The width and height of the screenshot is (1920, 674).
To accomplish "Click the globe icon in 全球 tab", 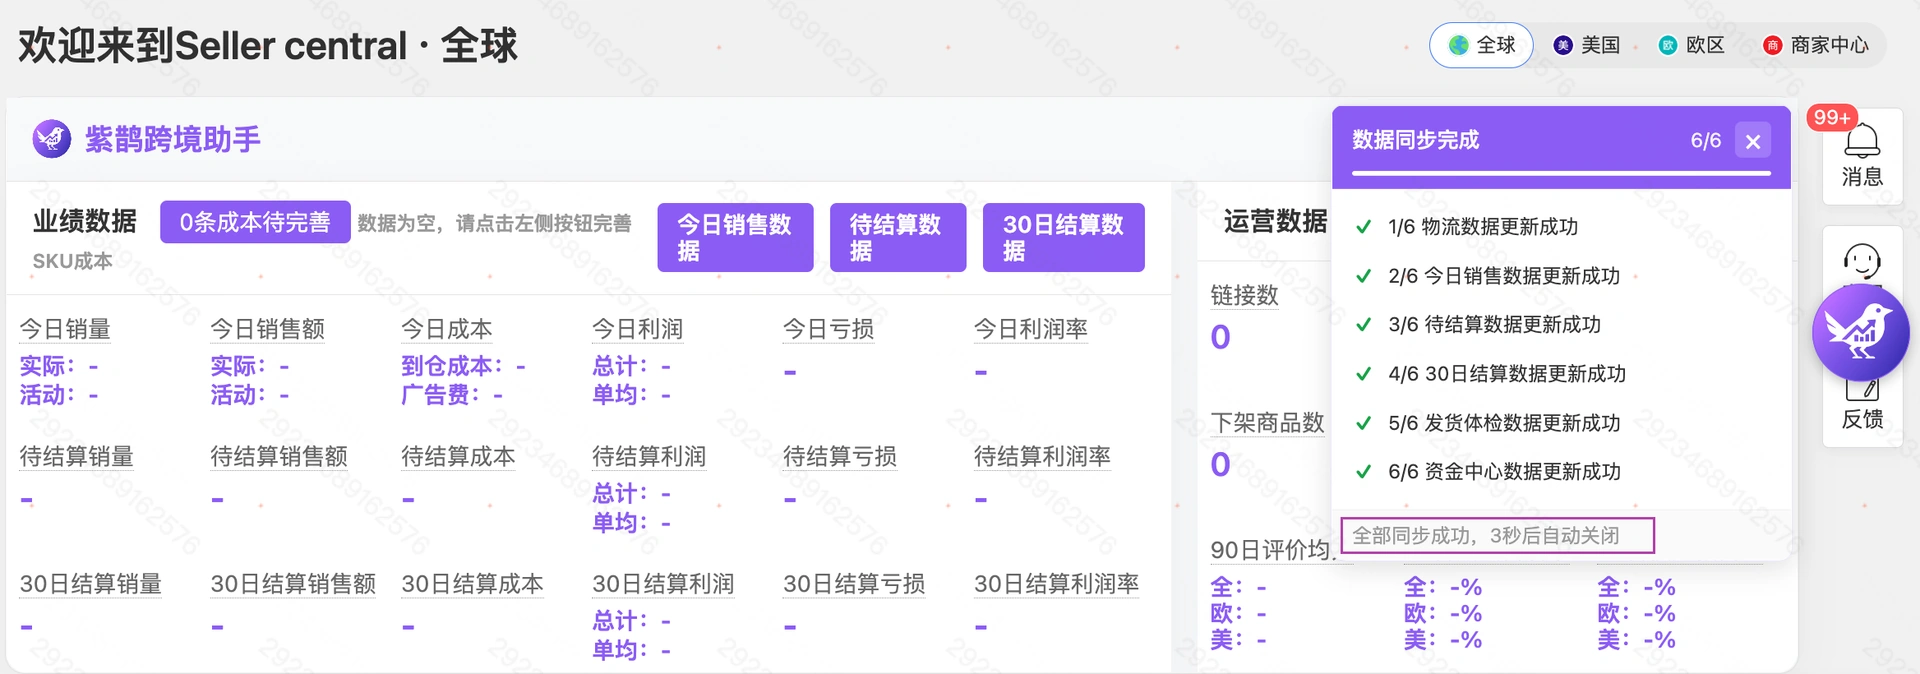I will tap(1459, 45).
